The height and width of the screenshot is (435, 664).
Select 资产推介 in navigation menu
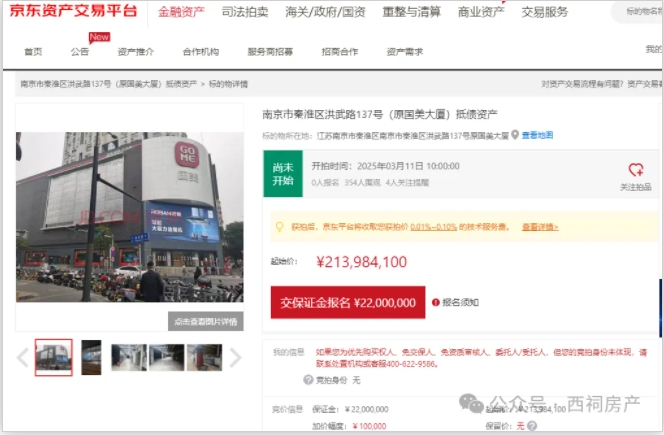135,51
